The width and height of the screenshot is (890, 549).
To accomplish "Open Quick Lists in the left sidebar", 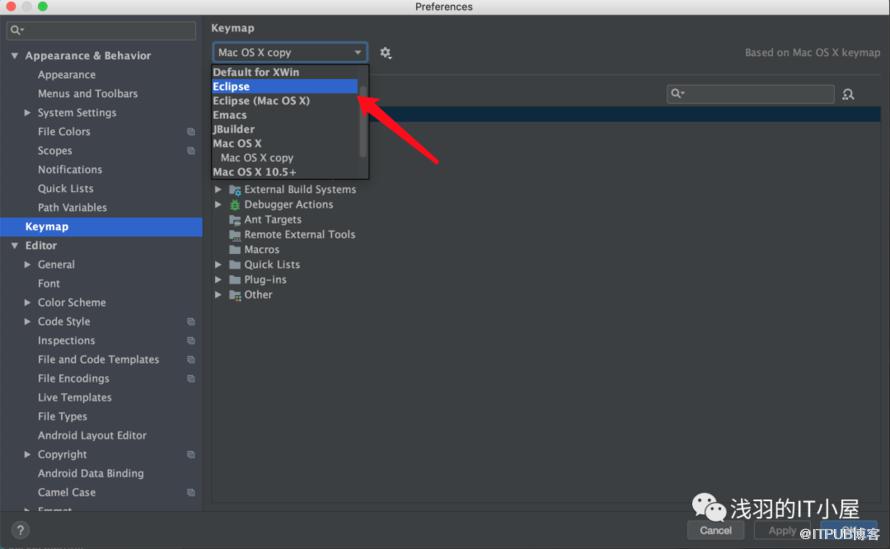I will point(65,188).
